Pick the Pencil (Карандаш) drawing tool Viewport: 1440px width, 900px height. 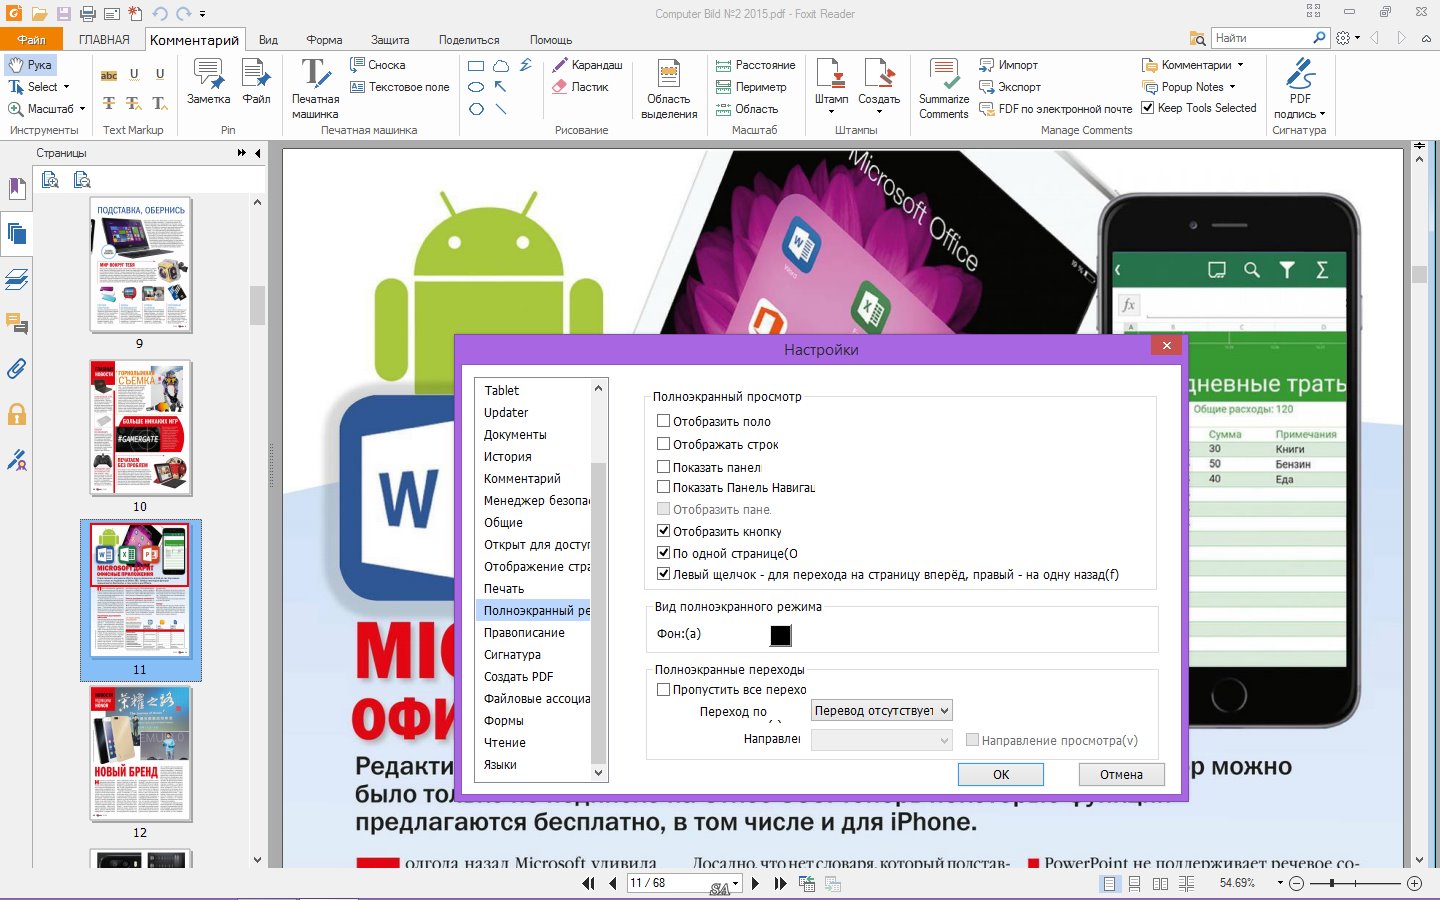coord(587,65)
